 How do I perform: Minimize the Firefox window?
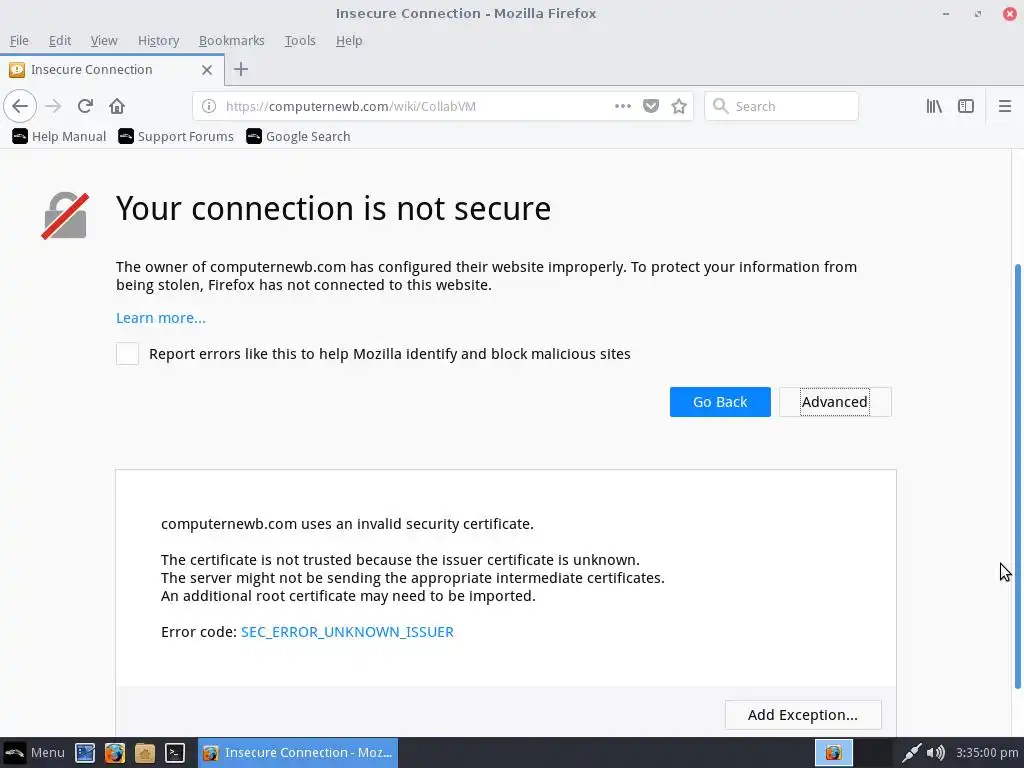coord(946,14)
